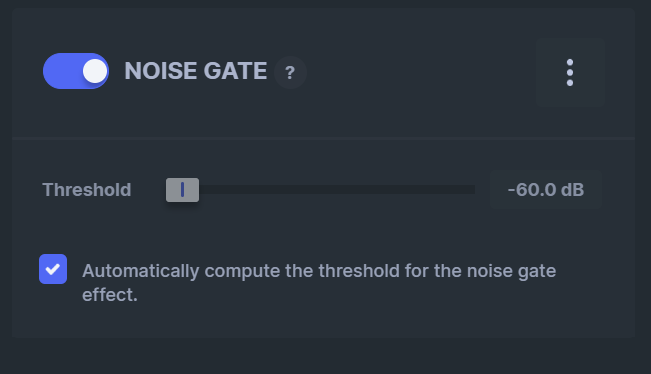651x374 pixels.
Task: Open the Noise Gate help question mark
Action: pyautogui.click(x=290, y=73)
